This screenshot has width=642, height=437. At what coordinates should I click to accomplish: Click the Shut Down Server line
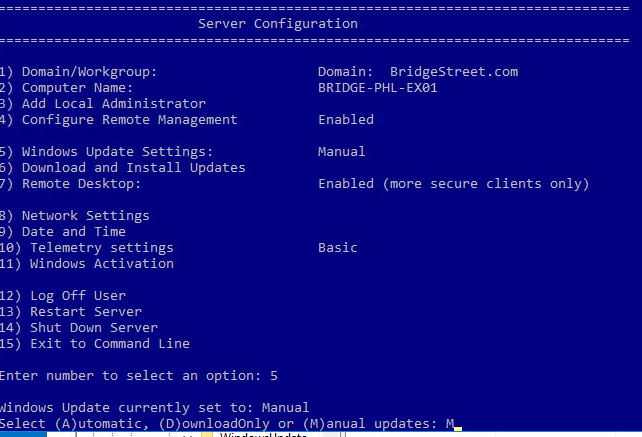pos(92,328)
